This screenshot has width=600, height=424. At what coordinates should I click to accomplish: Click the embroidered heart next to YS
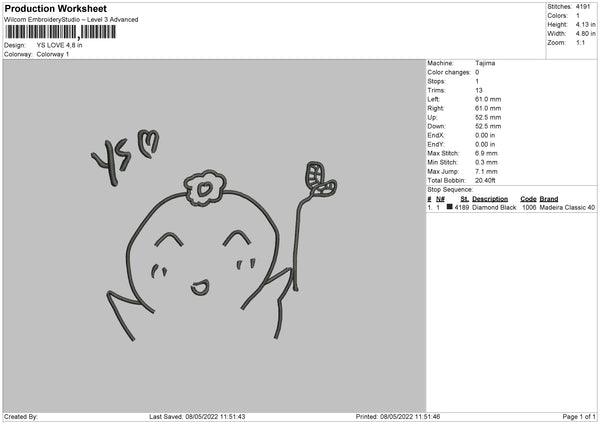[149, 144]
